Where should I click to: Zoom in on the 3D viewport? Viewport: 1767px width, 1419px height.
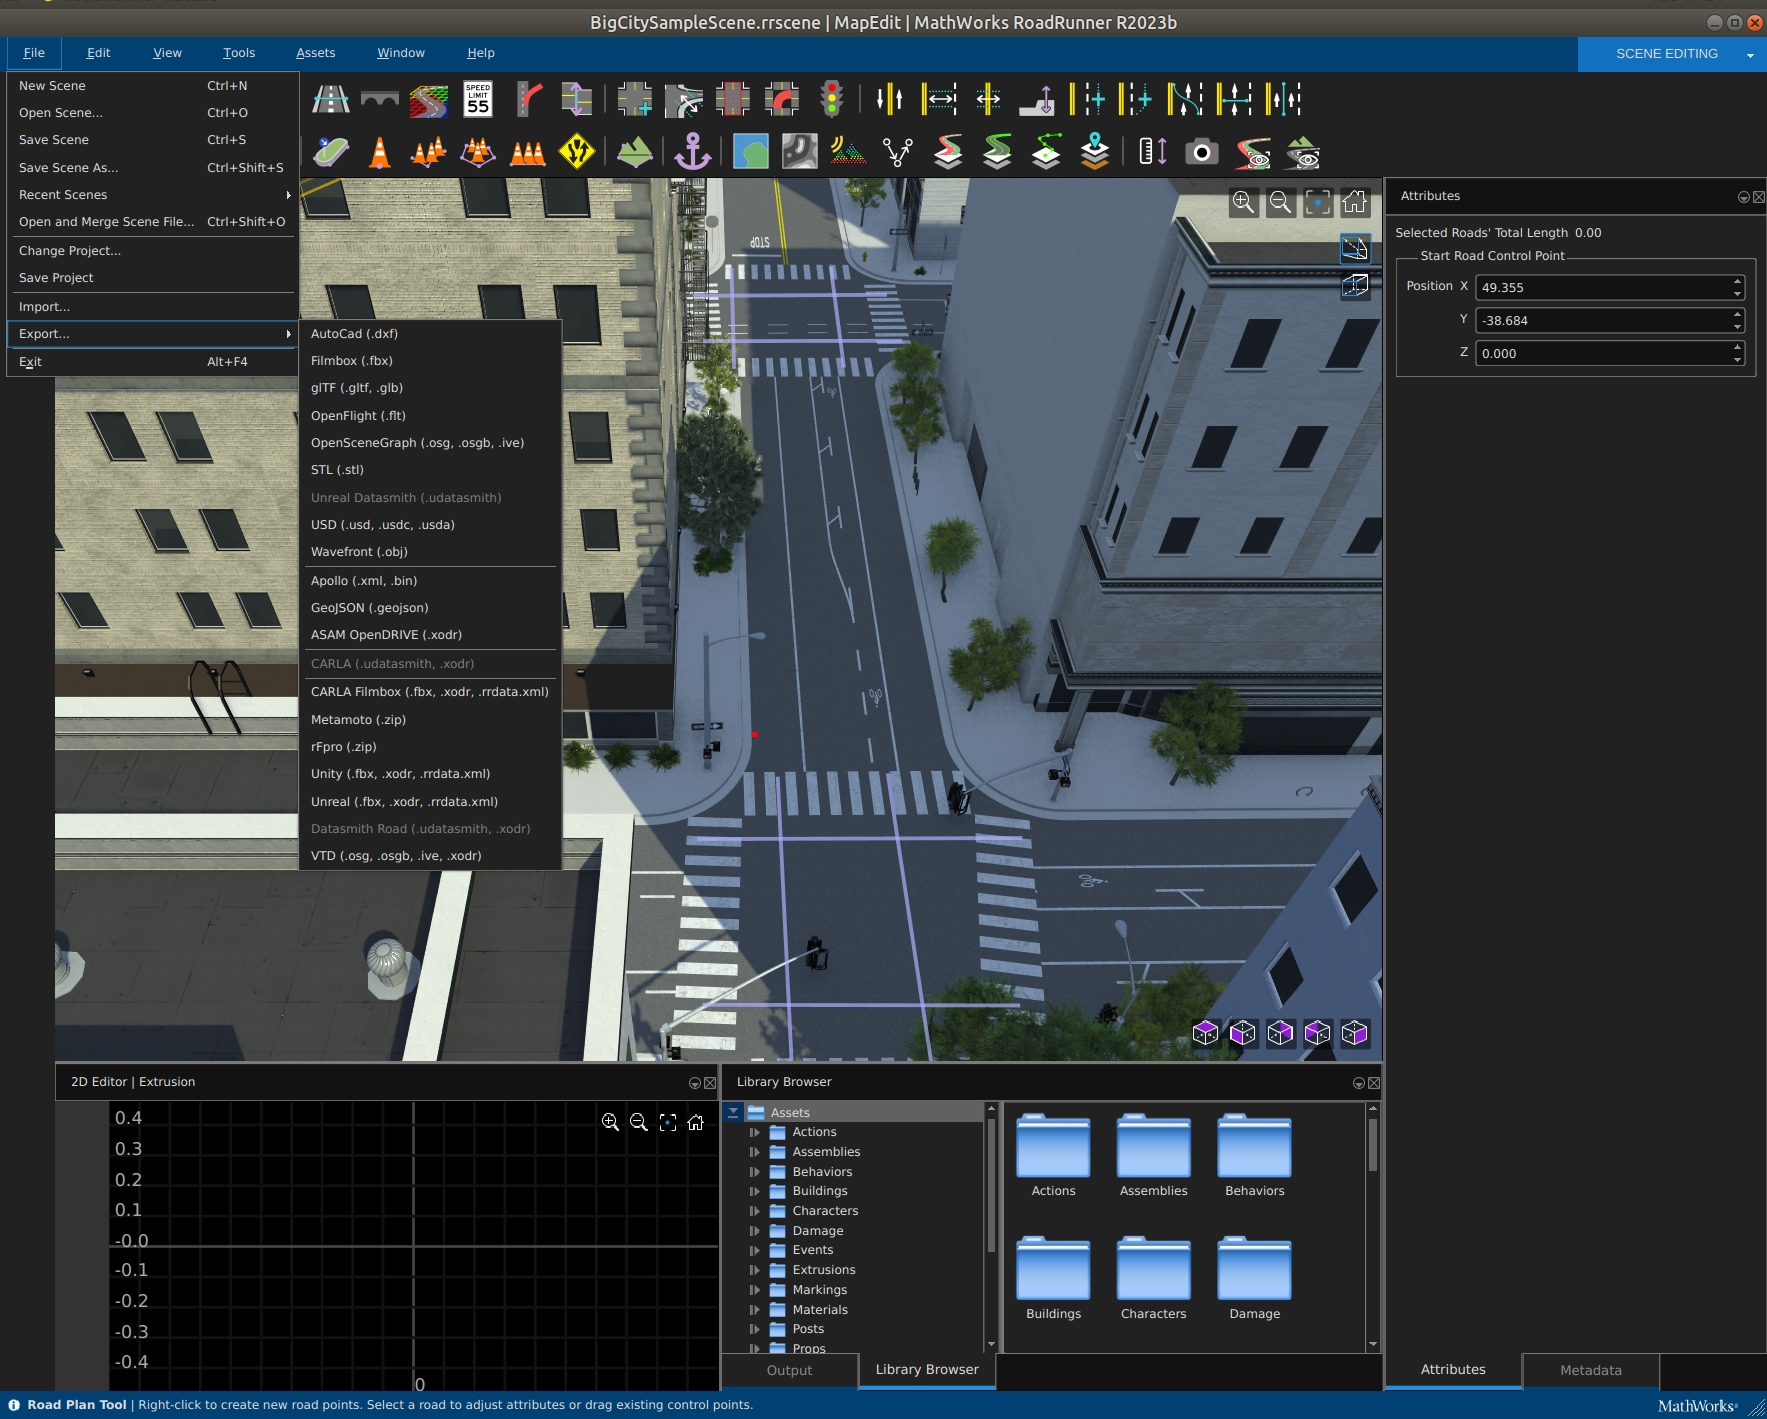(1243, 203)
